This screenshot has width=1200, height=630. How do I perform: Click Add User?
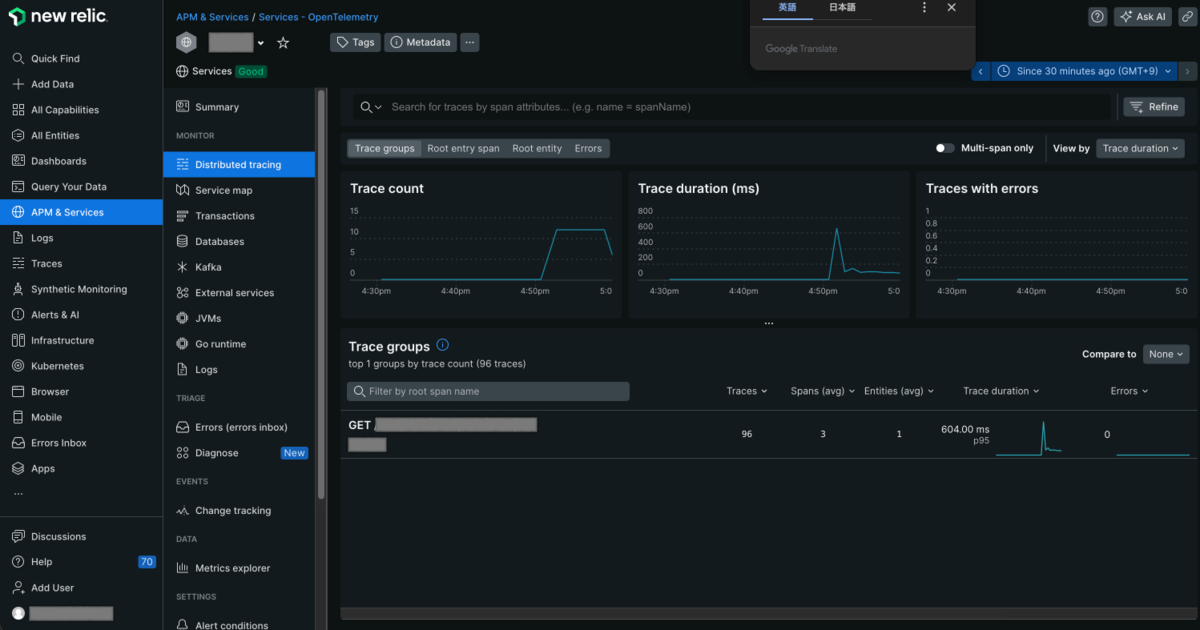tap(52, 588)
